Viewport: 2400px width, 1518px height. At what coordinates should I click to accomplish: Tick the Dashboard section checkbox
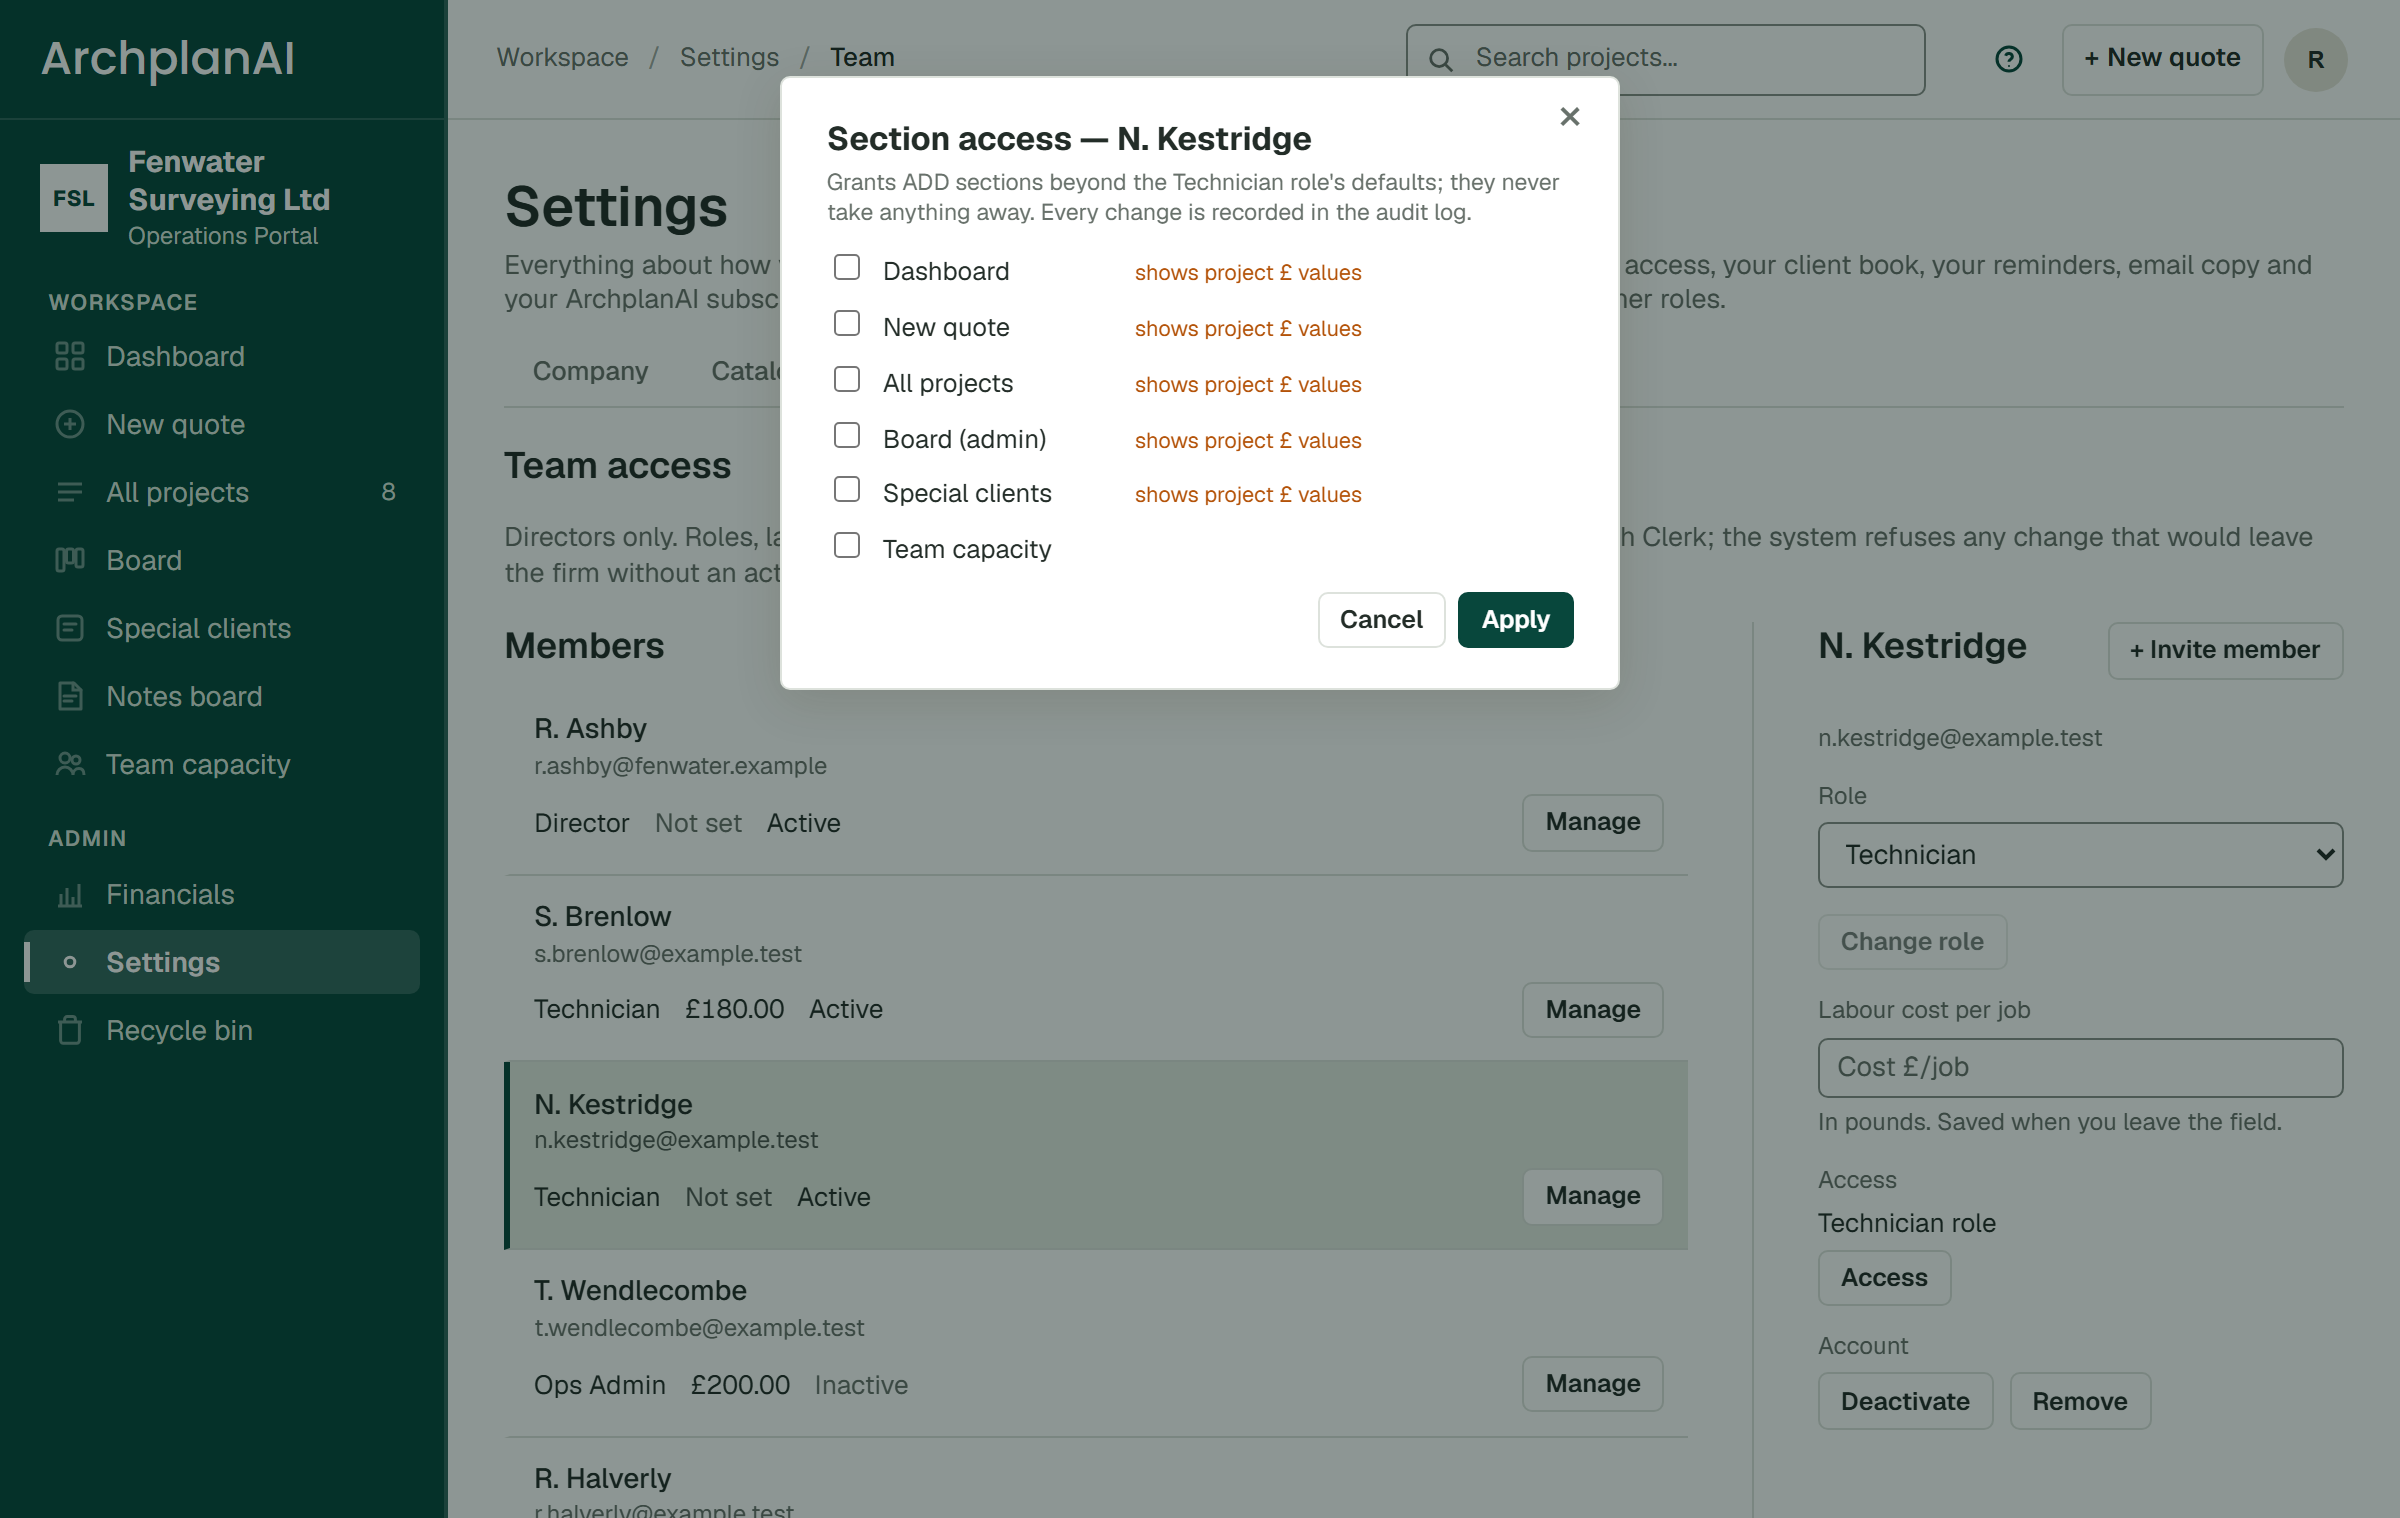tap(847, 268)
